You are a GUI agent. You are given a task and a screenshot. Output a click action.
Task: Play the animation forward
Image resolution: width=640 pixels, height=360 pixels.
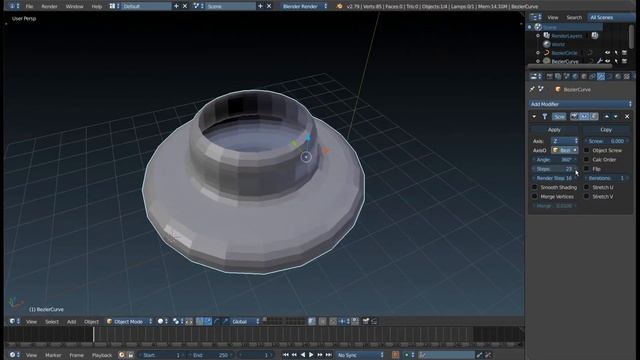311,355
